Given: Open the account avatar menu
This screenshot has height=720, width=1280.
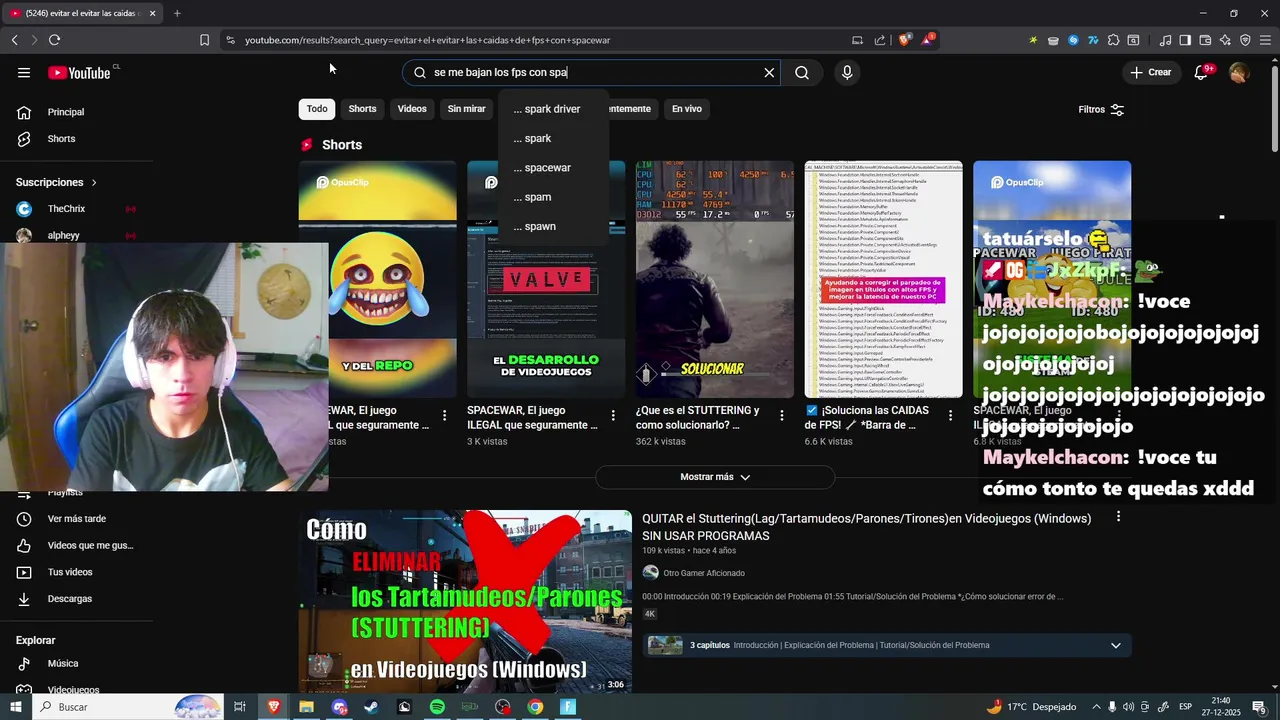Looking at the screenshot, I should (1239, 72).
